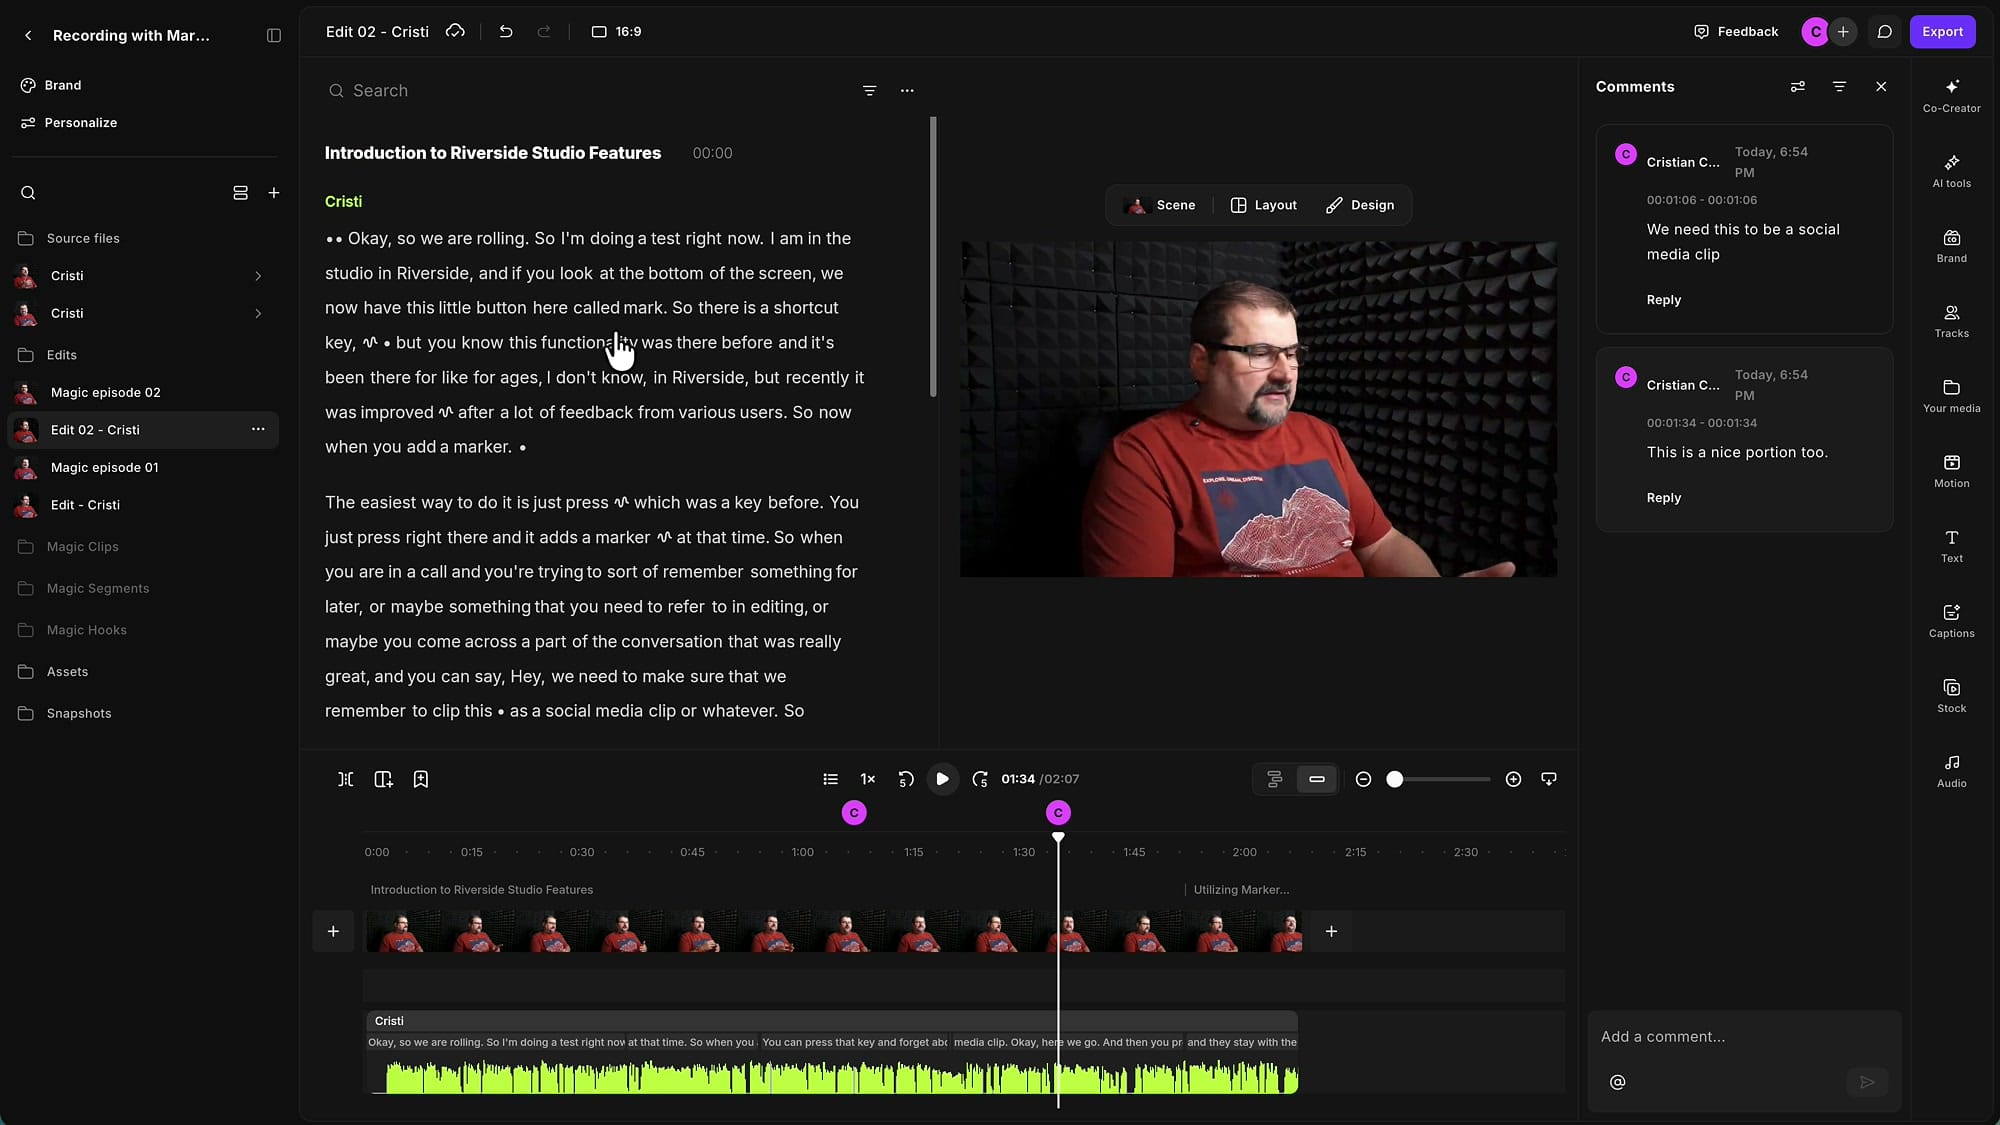Open the Magic Clips folder

(82, 547)
